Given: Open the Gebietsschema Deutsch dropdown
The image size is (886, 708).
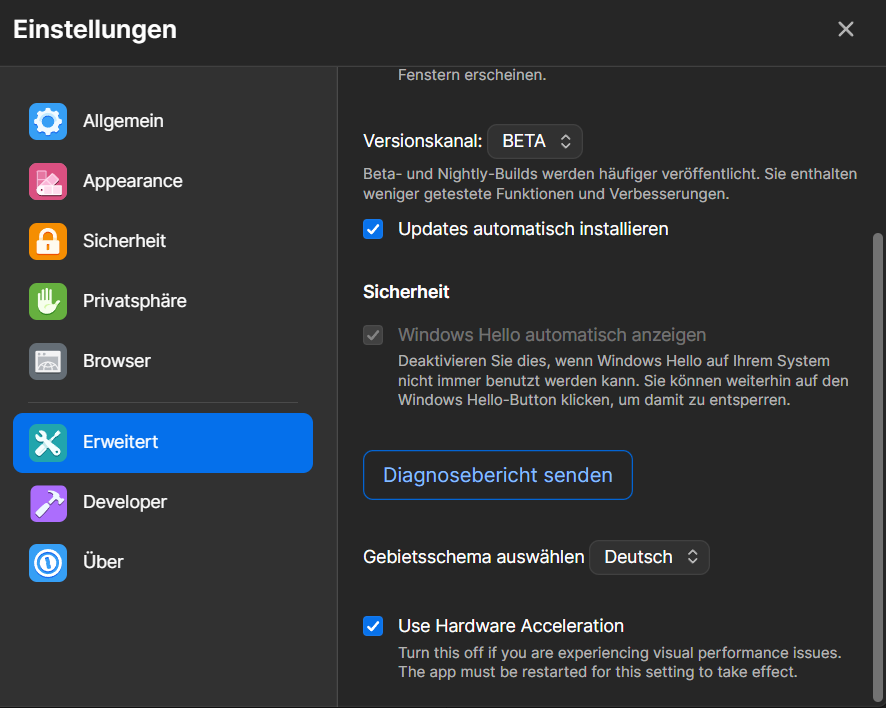Looking at the screenshot, I should 649,557.
